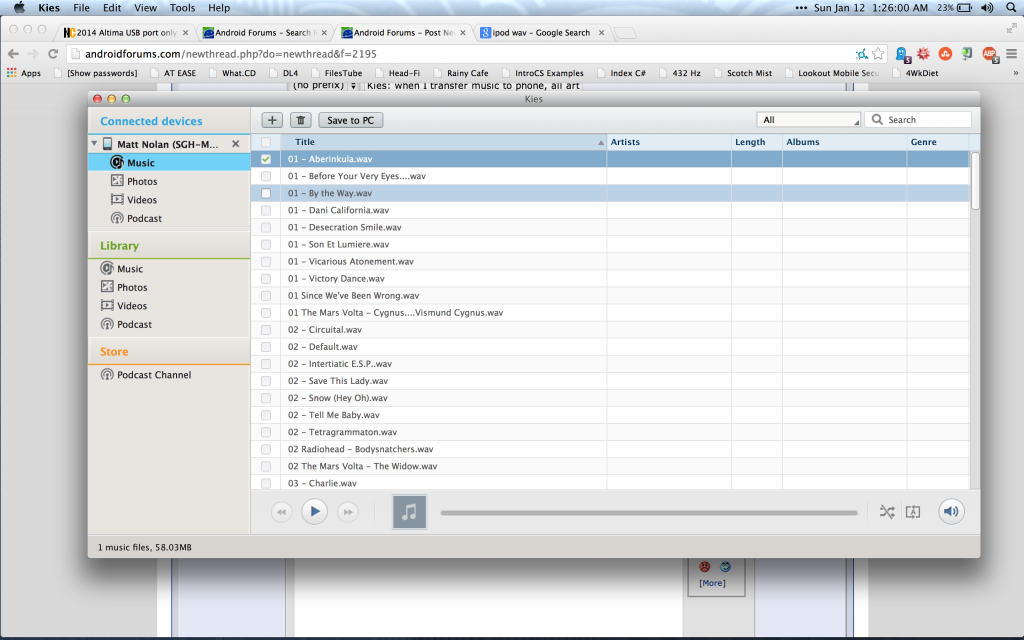1024x640 pixels.
Task: Toggle shuffle playback
Action: 887,512
